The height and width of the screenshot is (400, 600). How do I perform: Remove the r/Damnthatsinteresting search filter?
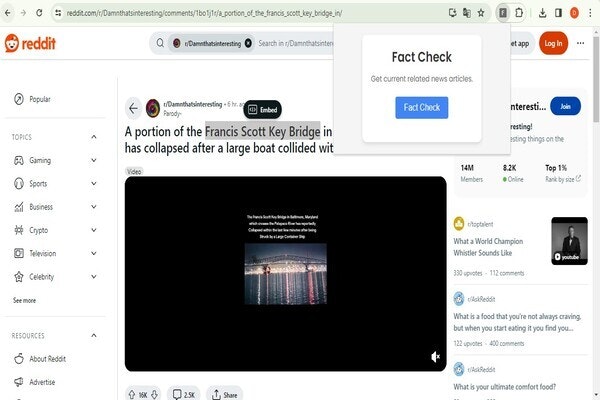[x=248, y=43]
